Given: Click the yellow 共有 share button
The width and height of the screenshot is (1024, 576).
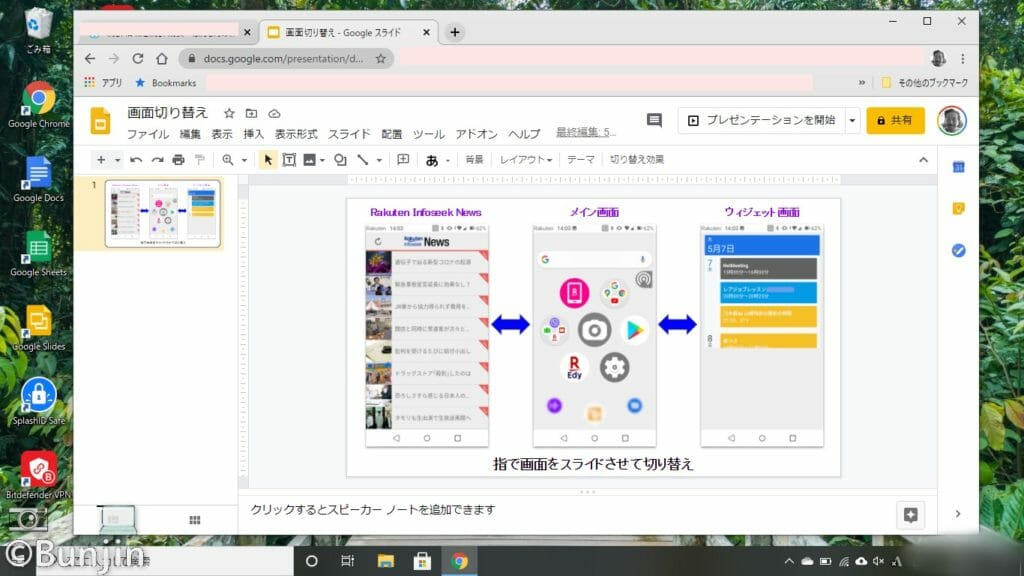Looking at the screenshot, I should tap(895, 120).
